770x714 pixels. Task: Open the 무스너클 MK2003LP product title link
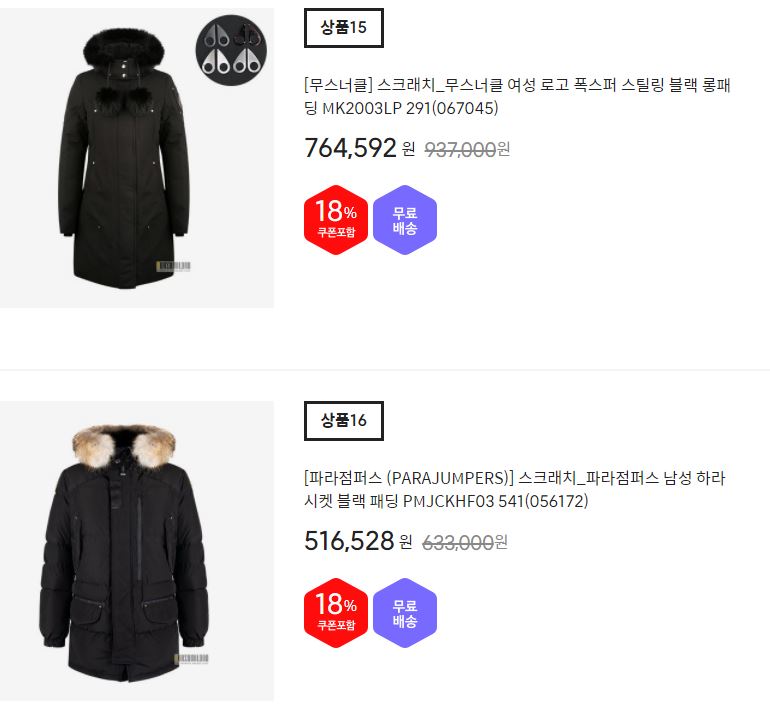point(517,97)
